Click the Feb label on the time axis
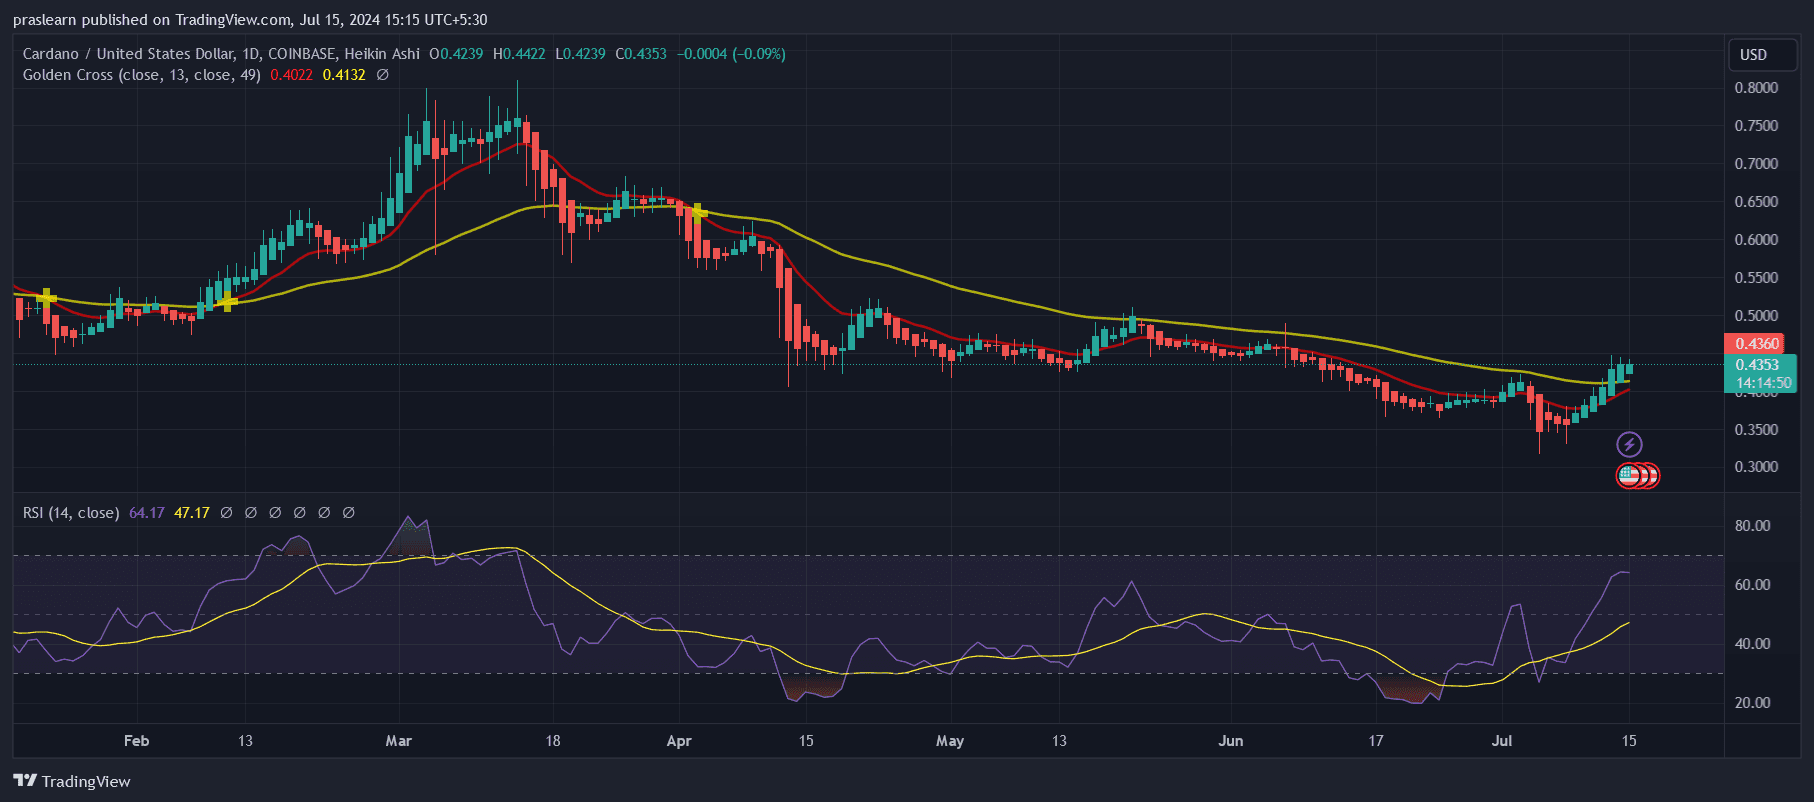The image size is (1814, 802). click(x=136, y=741)
